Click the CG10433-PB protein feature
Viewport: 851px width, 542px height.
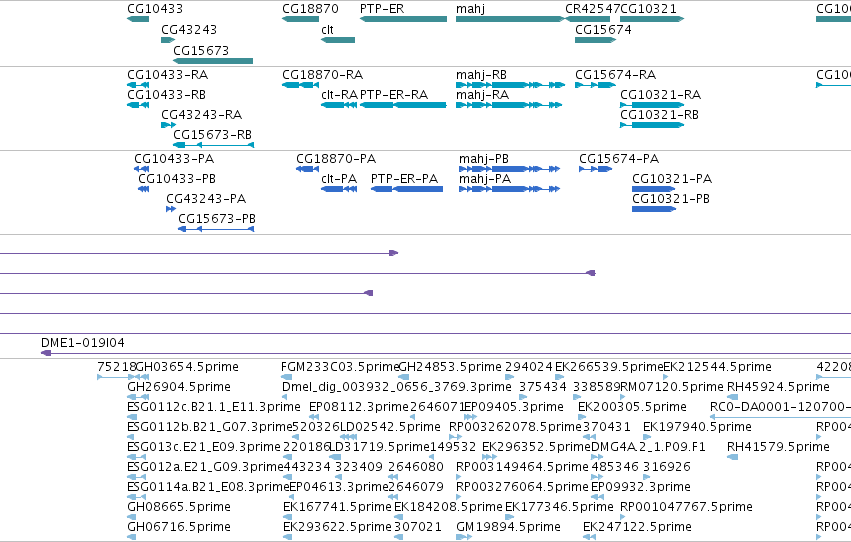pyautogui.click(x=143, y=189)
